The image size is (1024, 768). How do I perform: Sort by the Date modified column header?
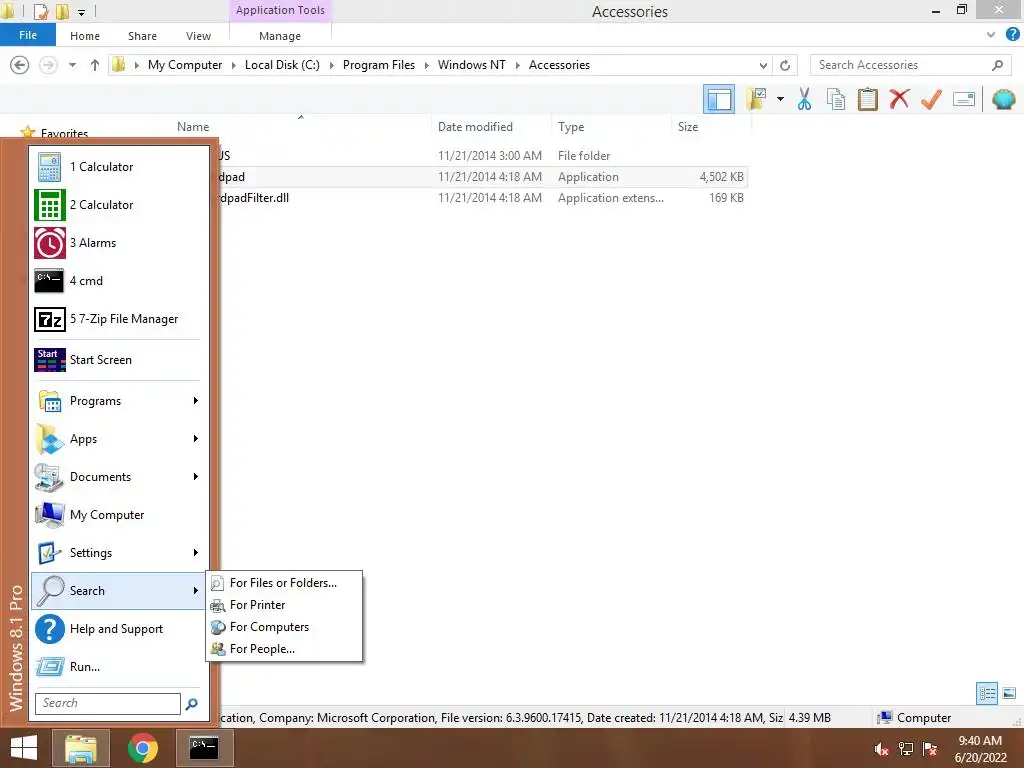point(475,127)
